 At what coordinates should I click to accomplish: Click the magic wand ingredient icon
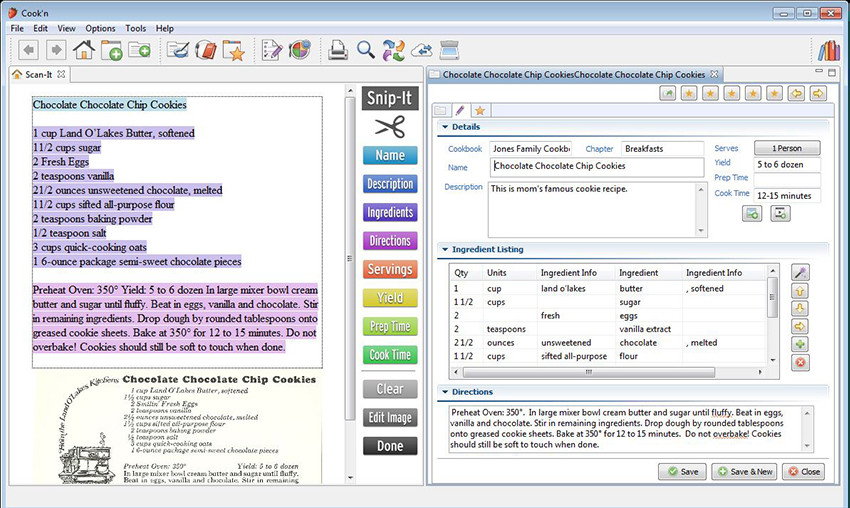pyautogui.click(x=801, y=273)
